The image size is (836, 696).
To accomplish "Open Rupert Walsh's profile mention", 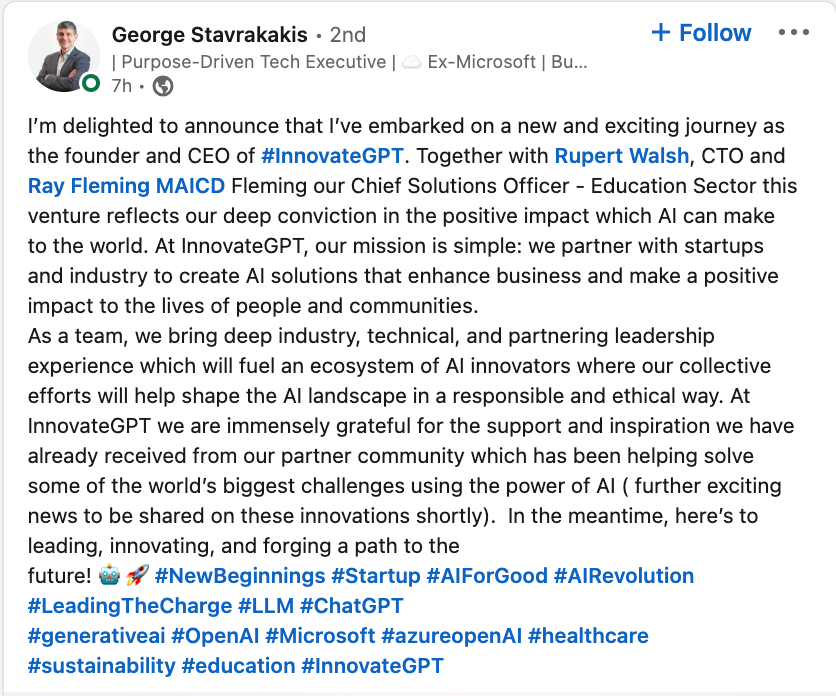I will point(622,156).
